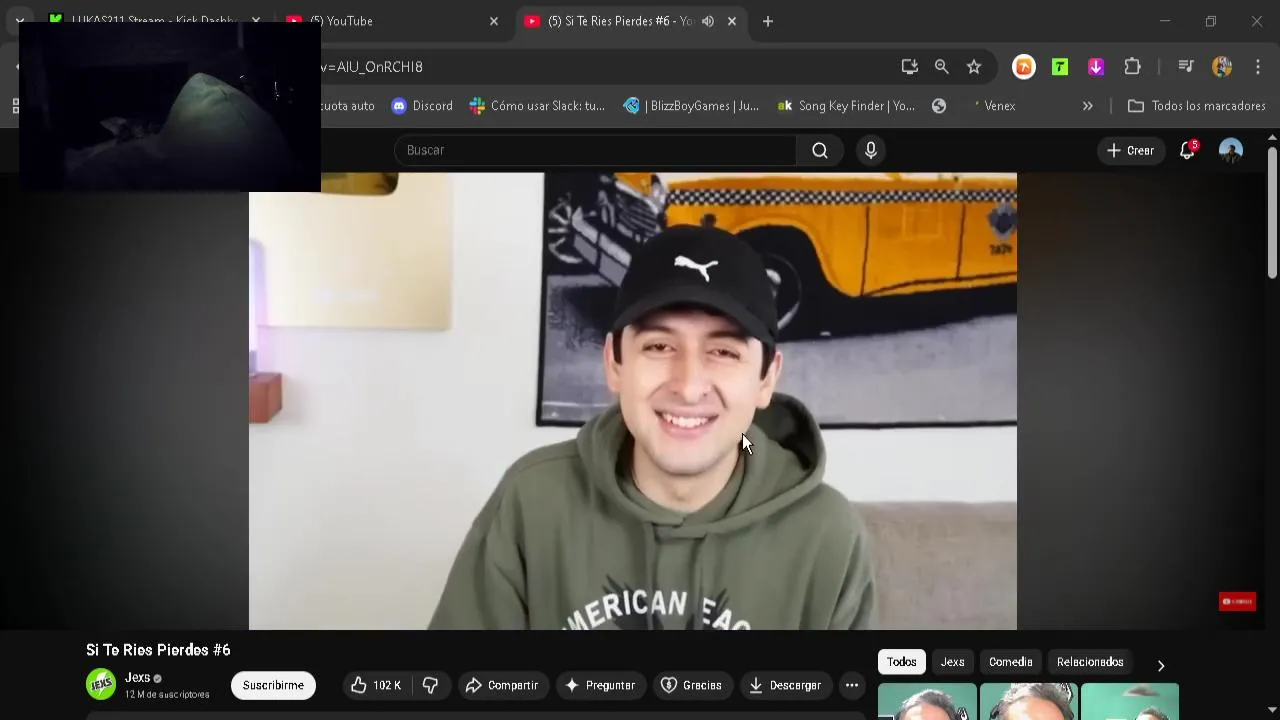Click the red badge at video's right
Screen dimensions: 1280x720
[x=1237, y=601]
